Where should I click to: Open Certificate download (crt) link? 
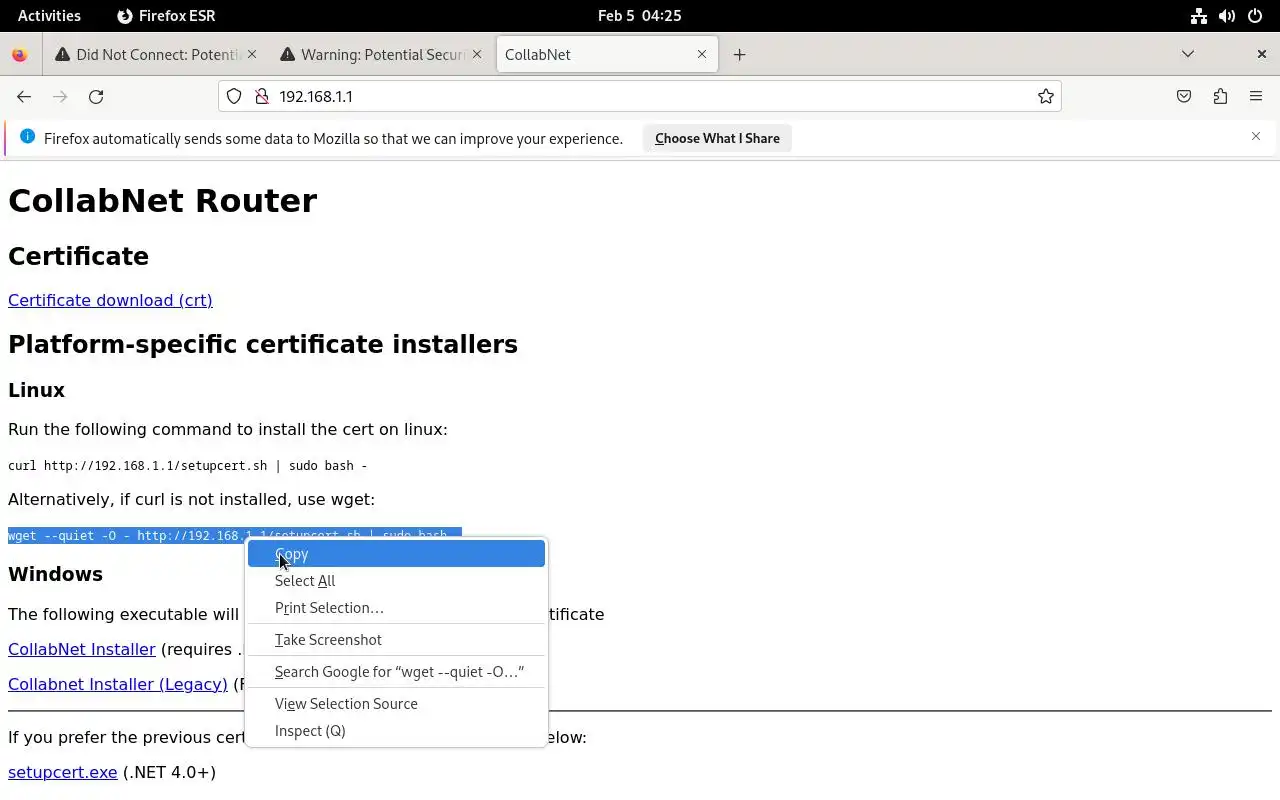coord(110,300)
